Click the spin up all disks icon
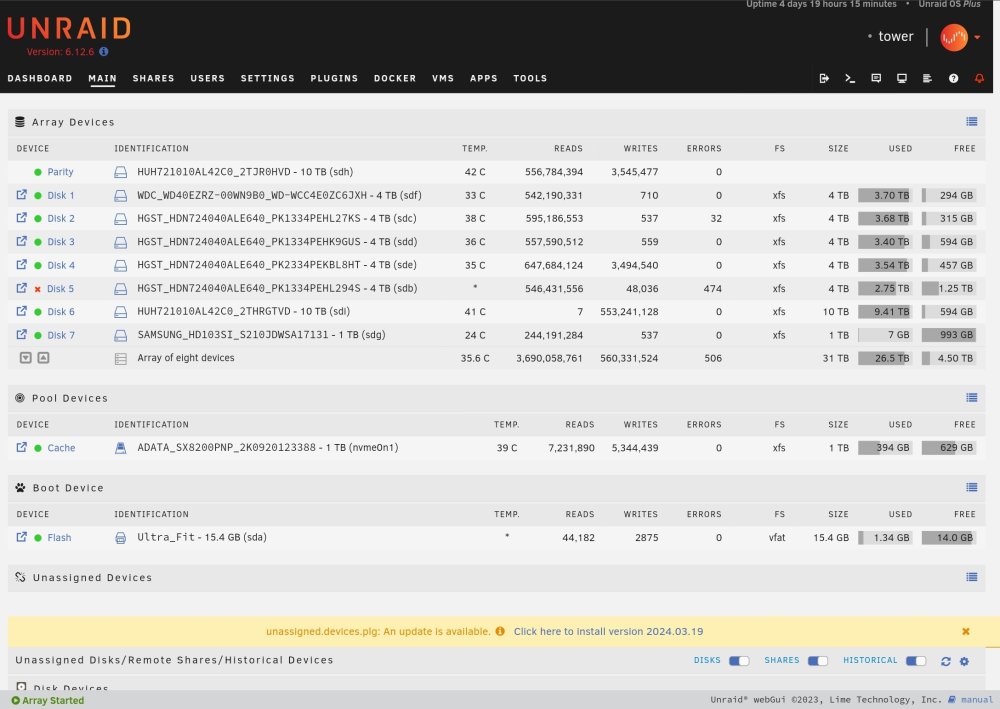 click(43, 358)
